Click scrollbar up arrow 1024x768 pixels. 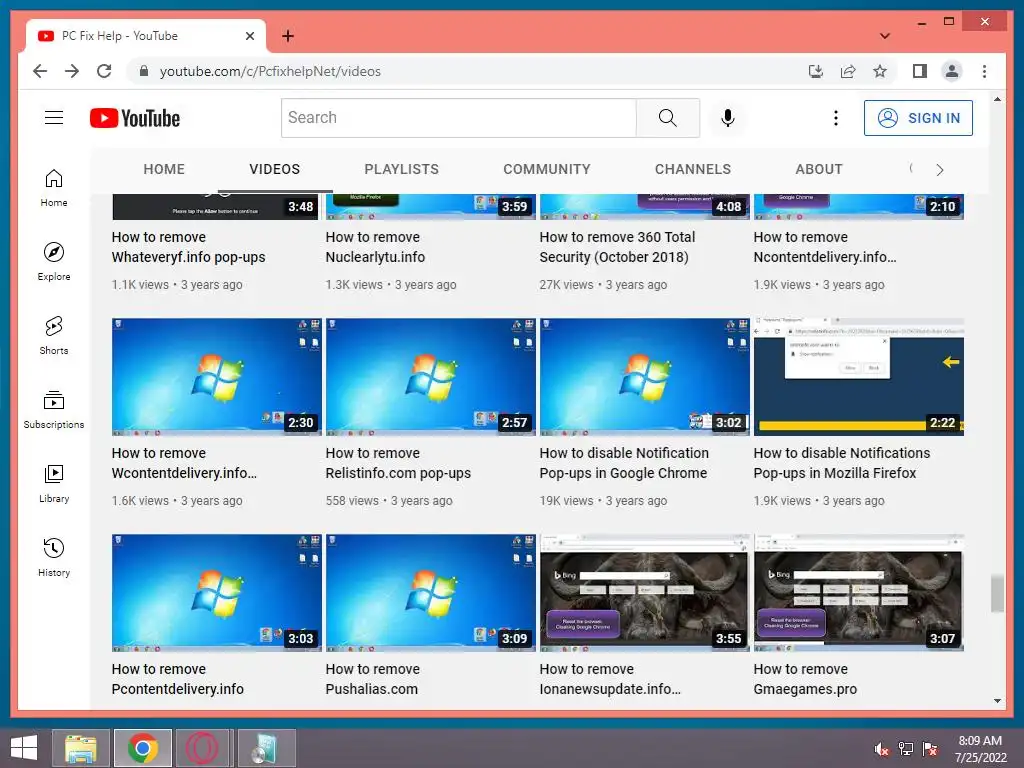[997, 99]
